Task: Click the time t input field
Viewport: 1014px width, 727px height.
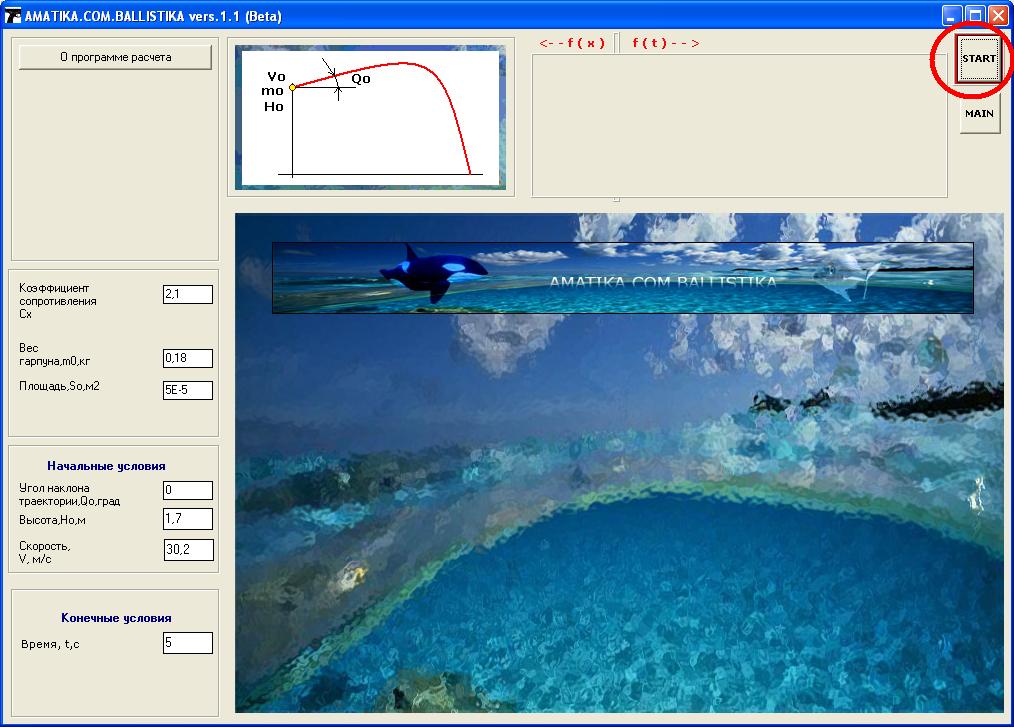Action: pos(188,642)
